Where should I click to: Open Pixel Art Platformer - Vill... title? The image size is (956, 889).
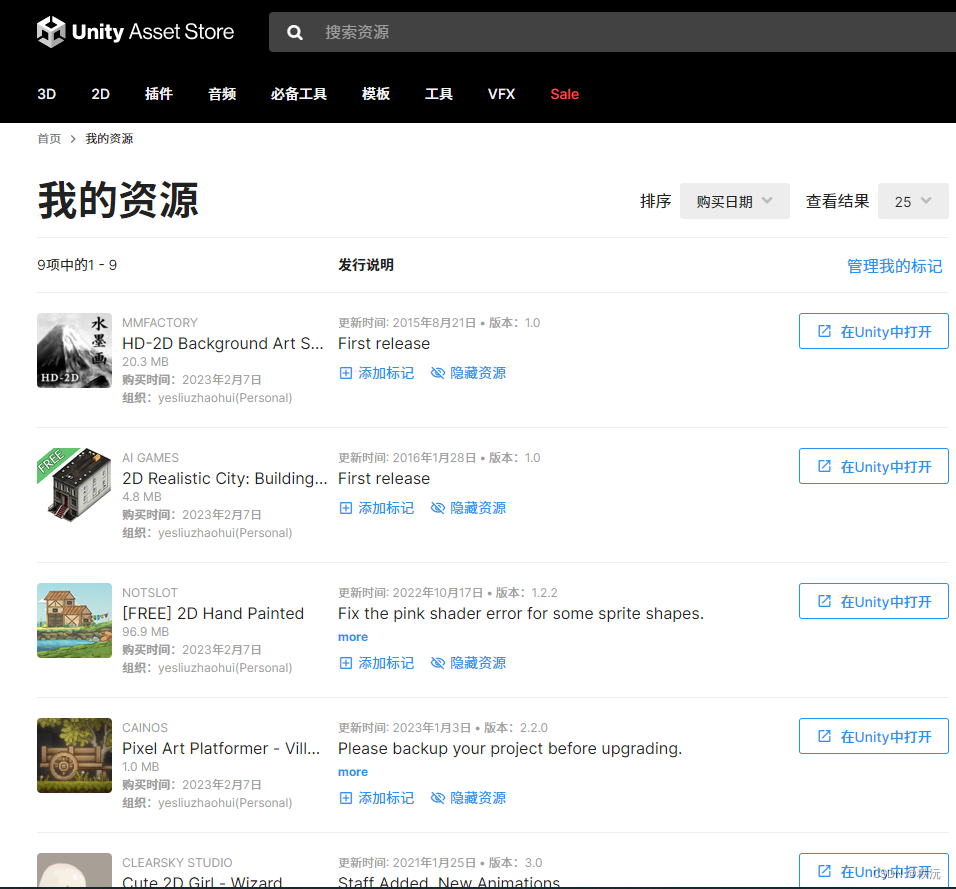pos(221,749)
